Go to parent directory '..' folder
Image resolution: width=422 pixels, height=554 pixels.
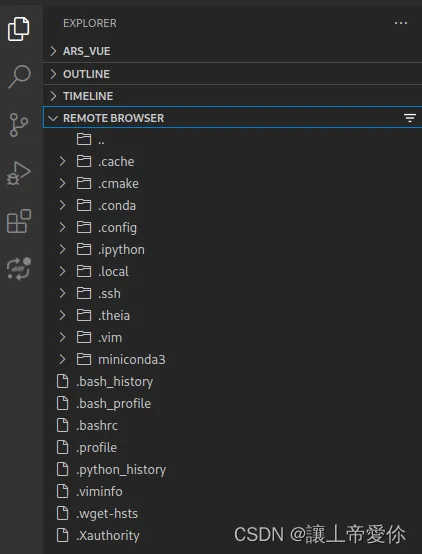click(x=233, y=140)
